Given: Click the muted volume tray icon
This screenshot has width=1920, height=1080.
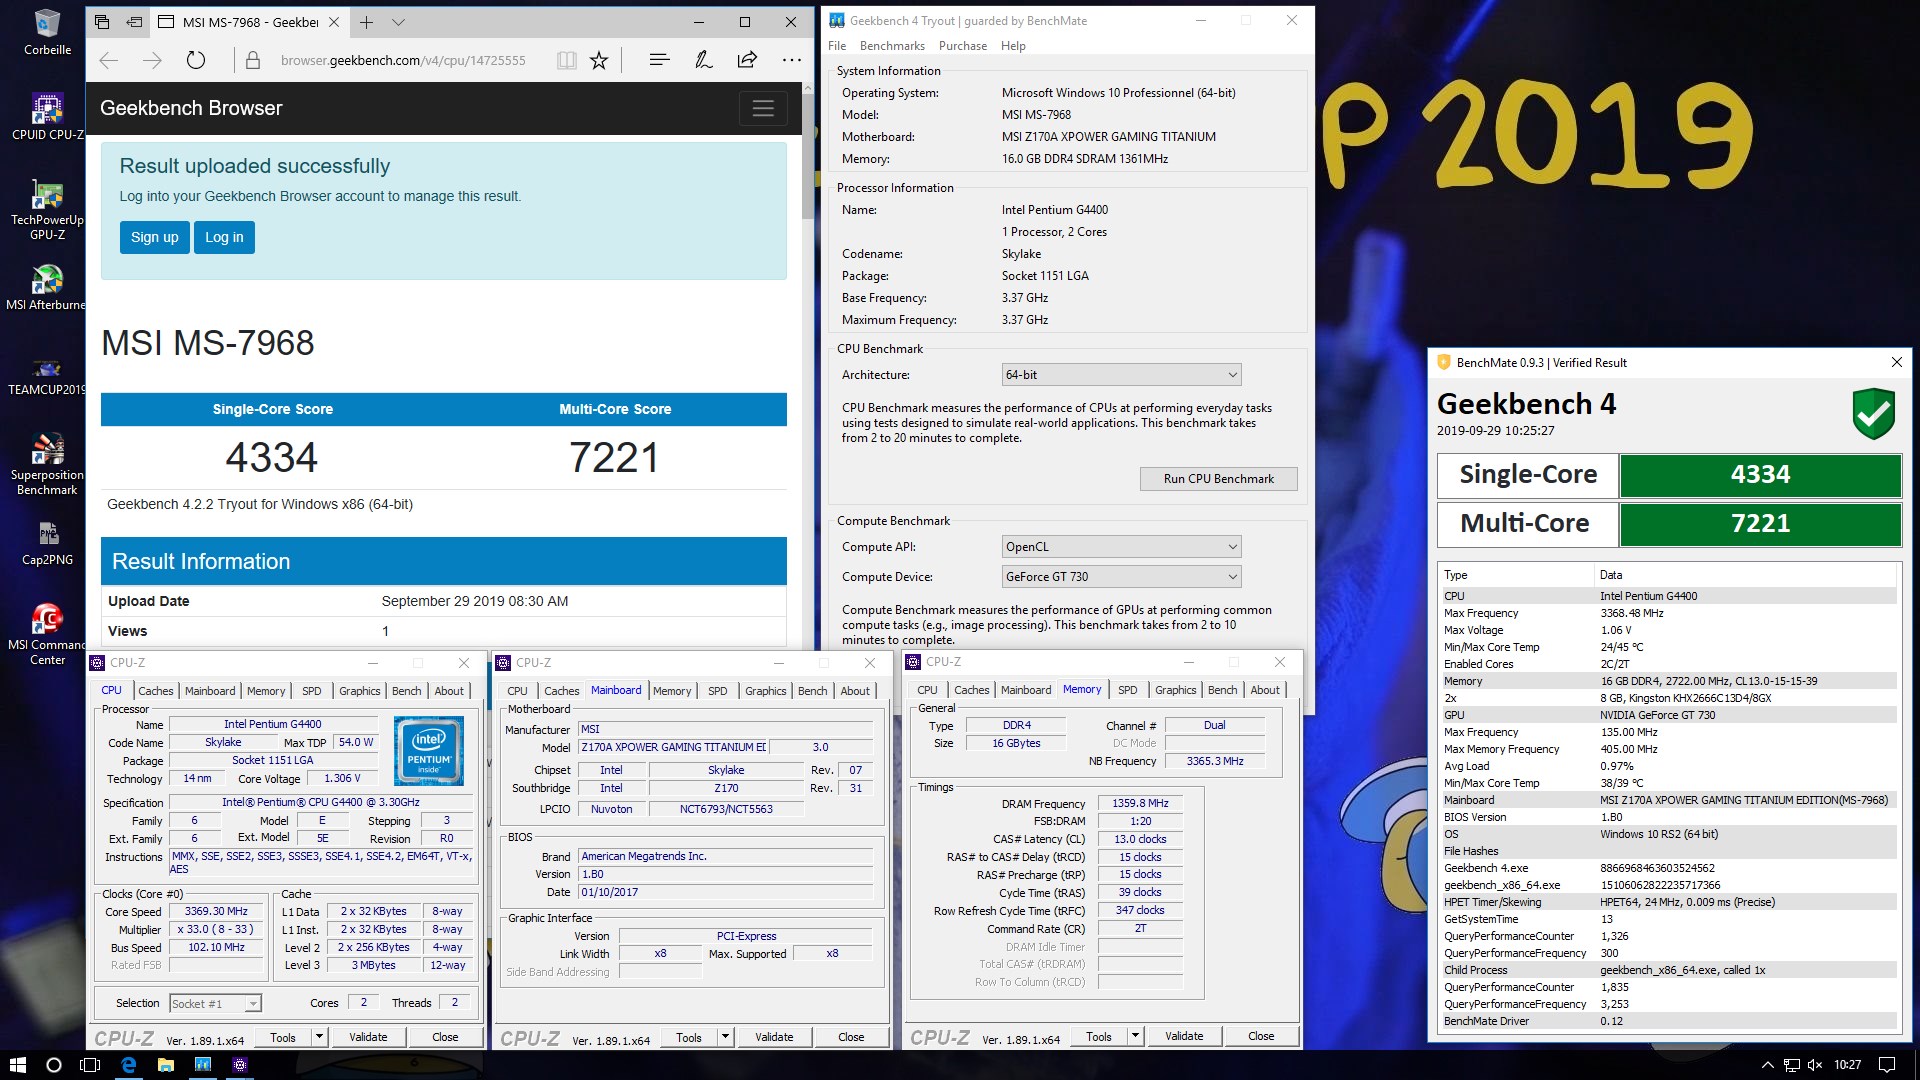Looking at the screenshot, I should (1815, 1065).
